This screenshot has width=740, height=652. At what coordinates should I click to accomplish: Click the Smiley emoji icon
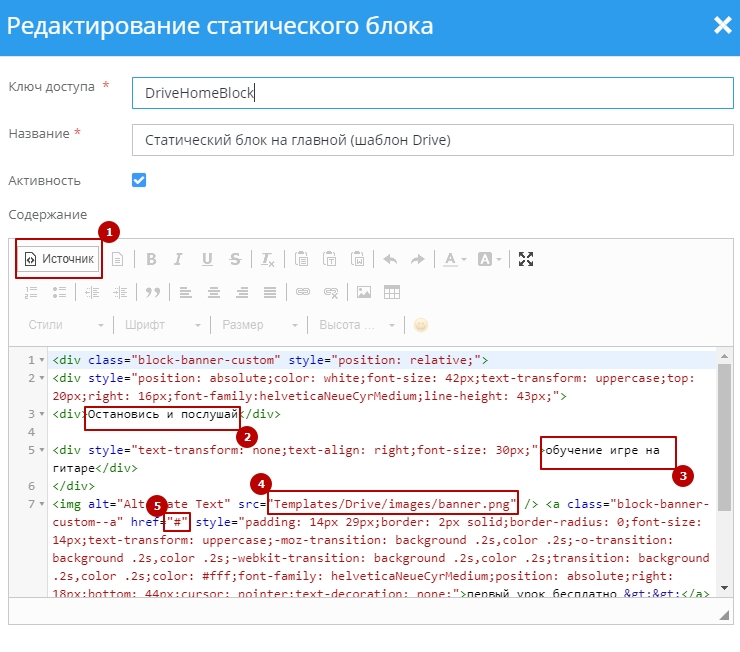(420, 325)
